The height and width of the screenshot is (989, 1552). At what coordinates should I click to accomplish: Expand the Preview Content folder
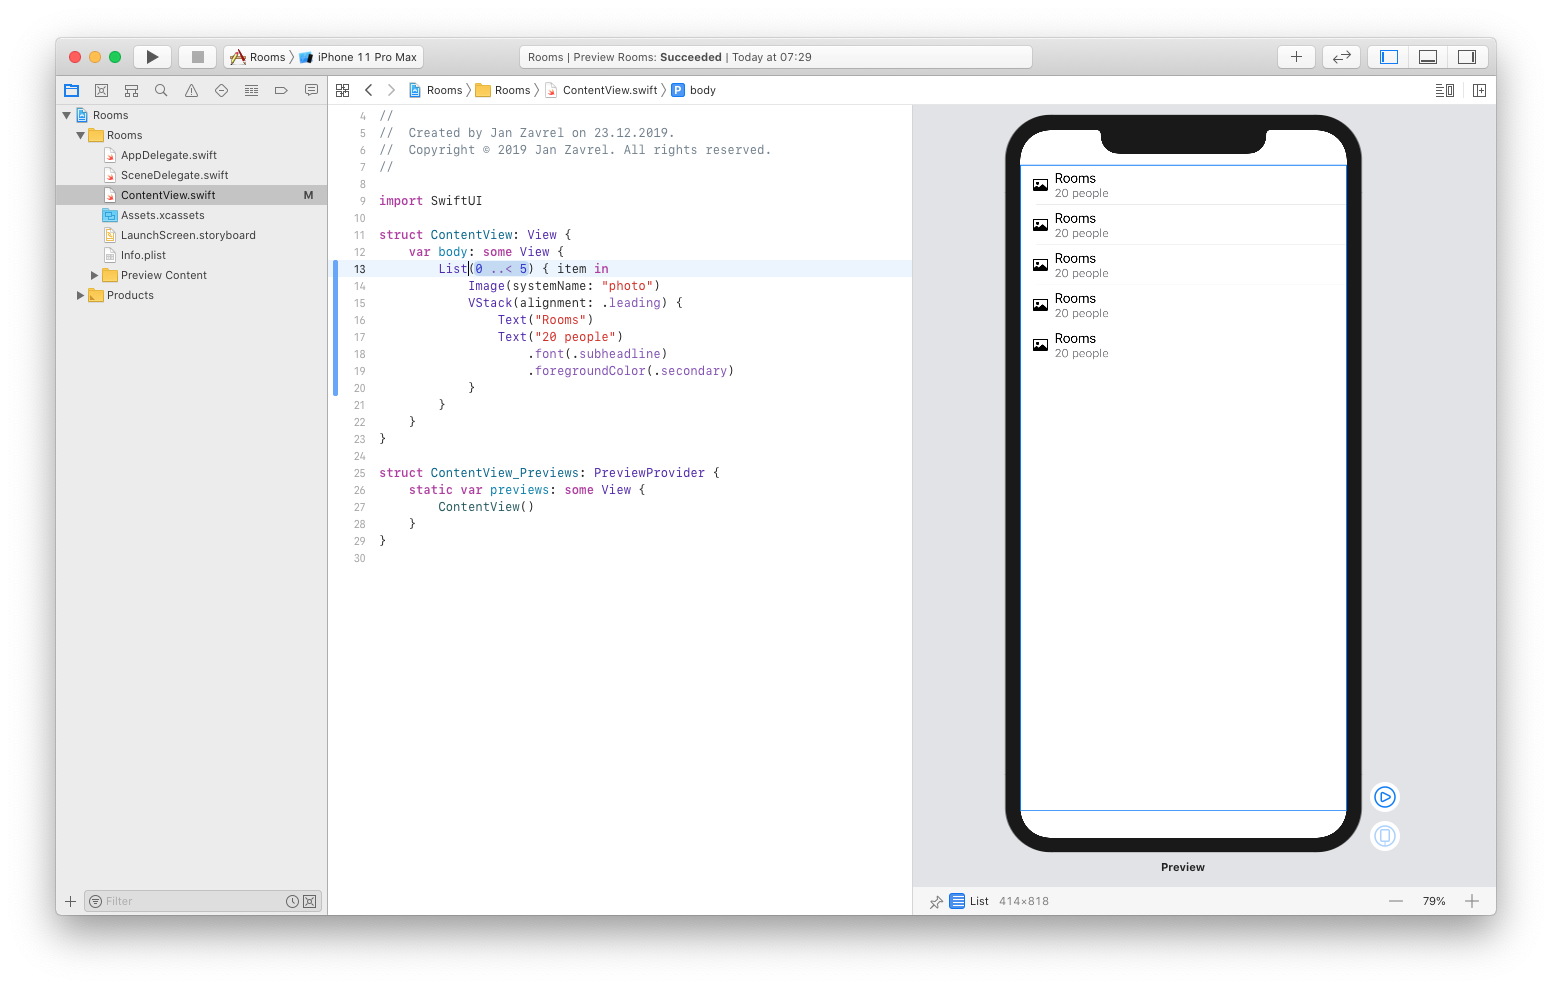point(94,275)
